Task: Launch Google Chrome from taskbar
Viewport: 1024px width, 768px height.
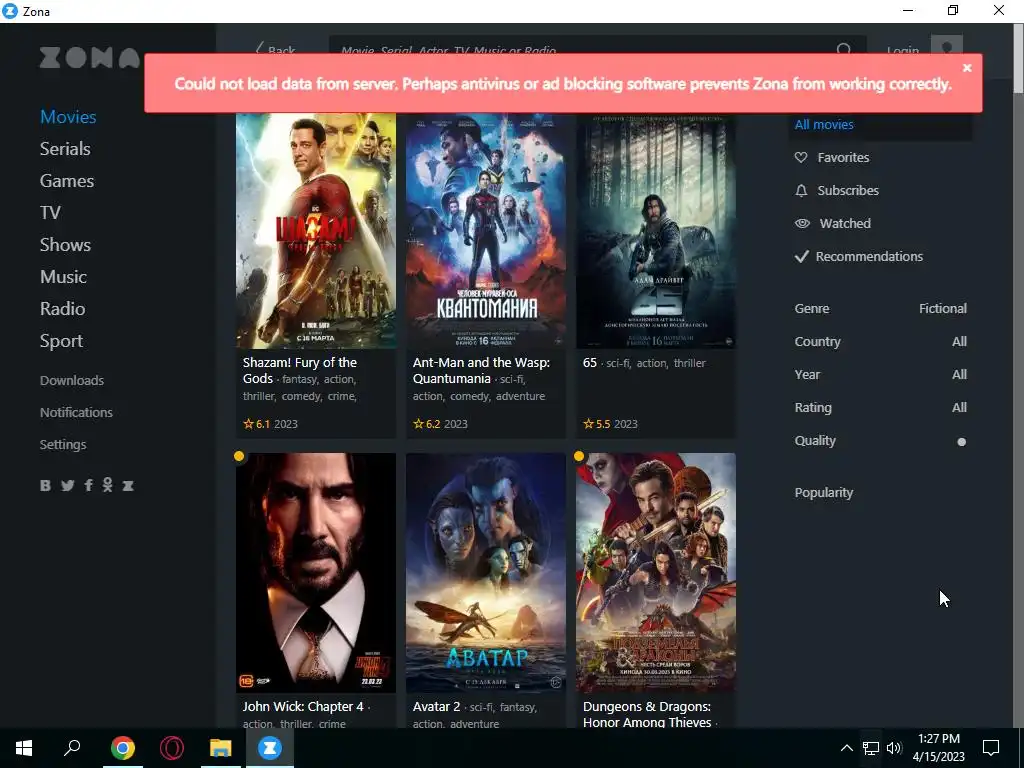Action: tap(123, 748)
